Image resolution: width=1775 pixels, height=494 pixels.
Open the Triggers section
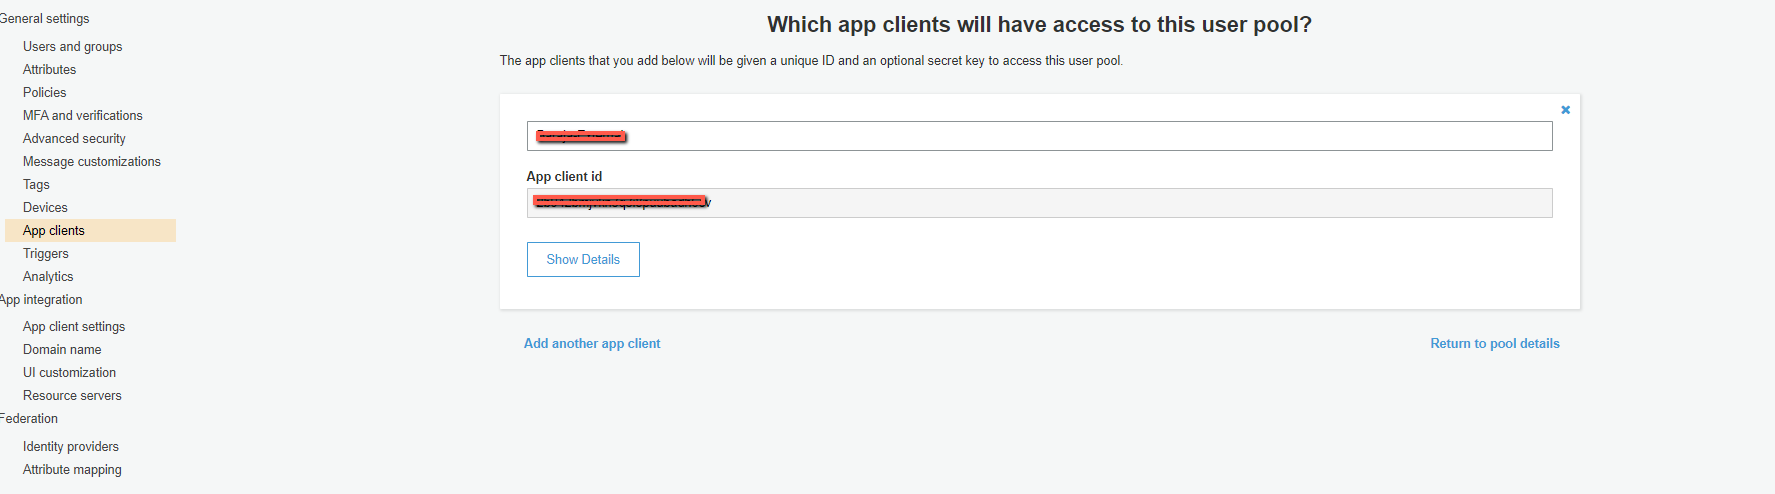[x=45, y=253]
